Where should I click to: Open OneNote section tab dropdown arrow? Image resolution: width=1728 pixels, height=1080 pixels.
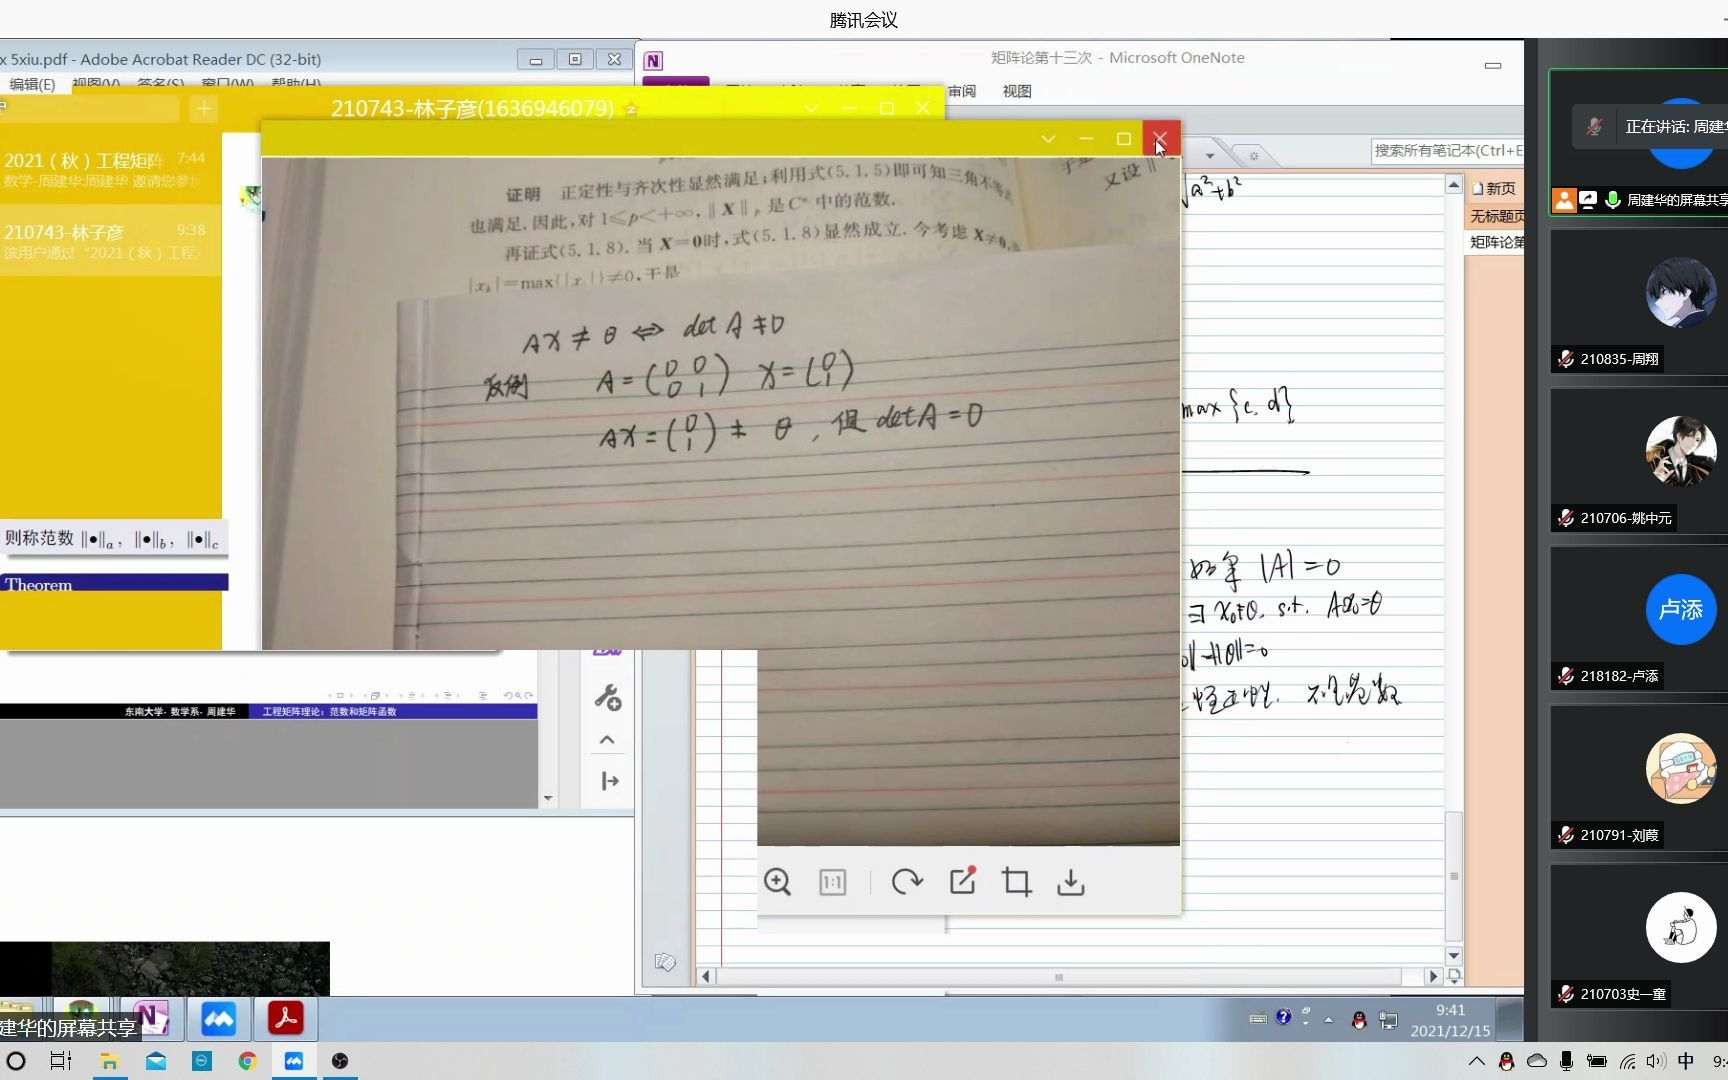tap(1210, 155)
